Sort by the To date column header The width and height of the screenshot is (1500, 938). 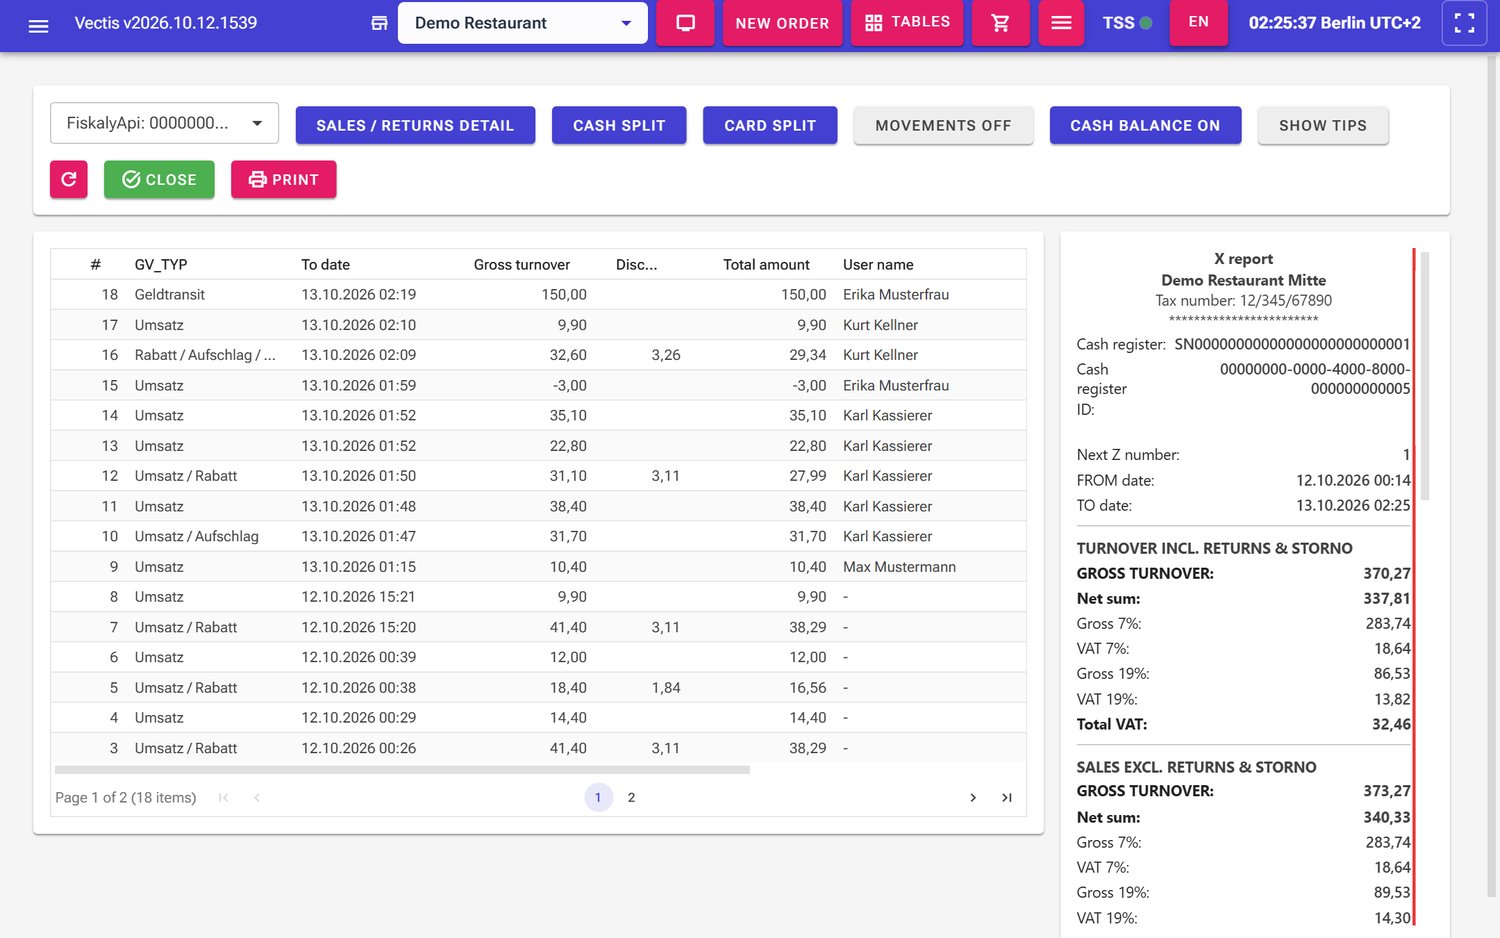tap(326, 265)
